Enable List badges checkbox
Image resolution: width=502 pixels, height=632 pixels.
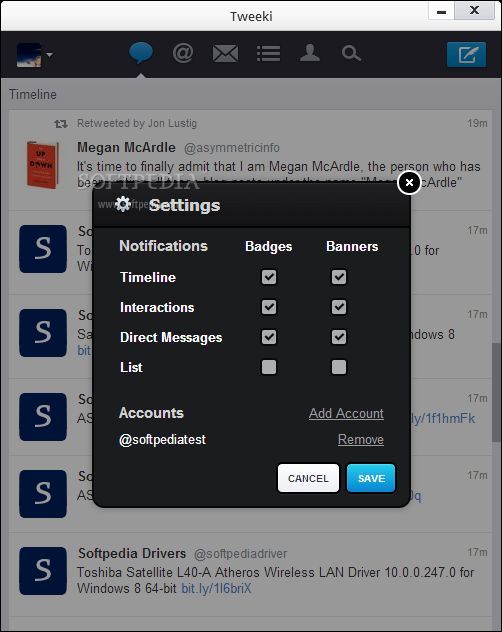click(269, 367)
